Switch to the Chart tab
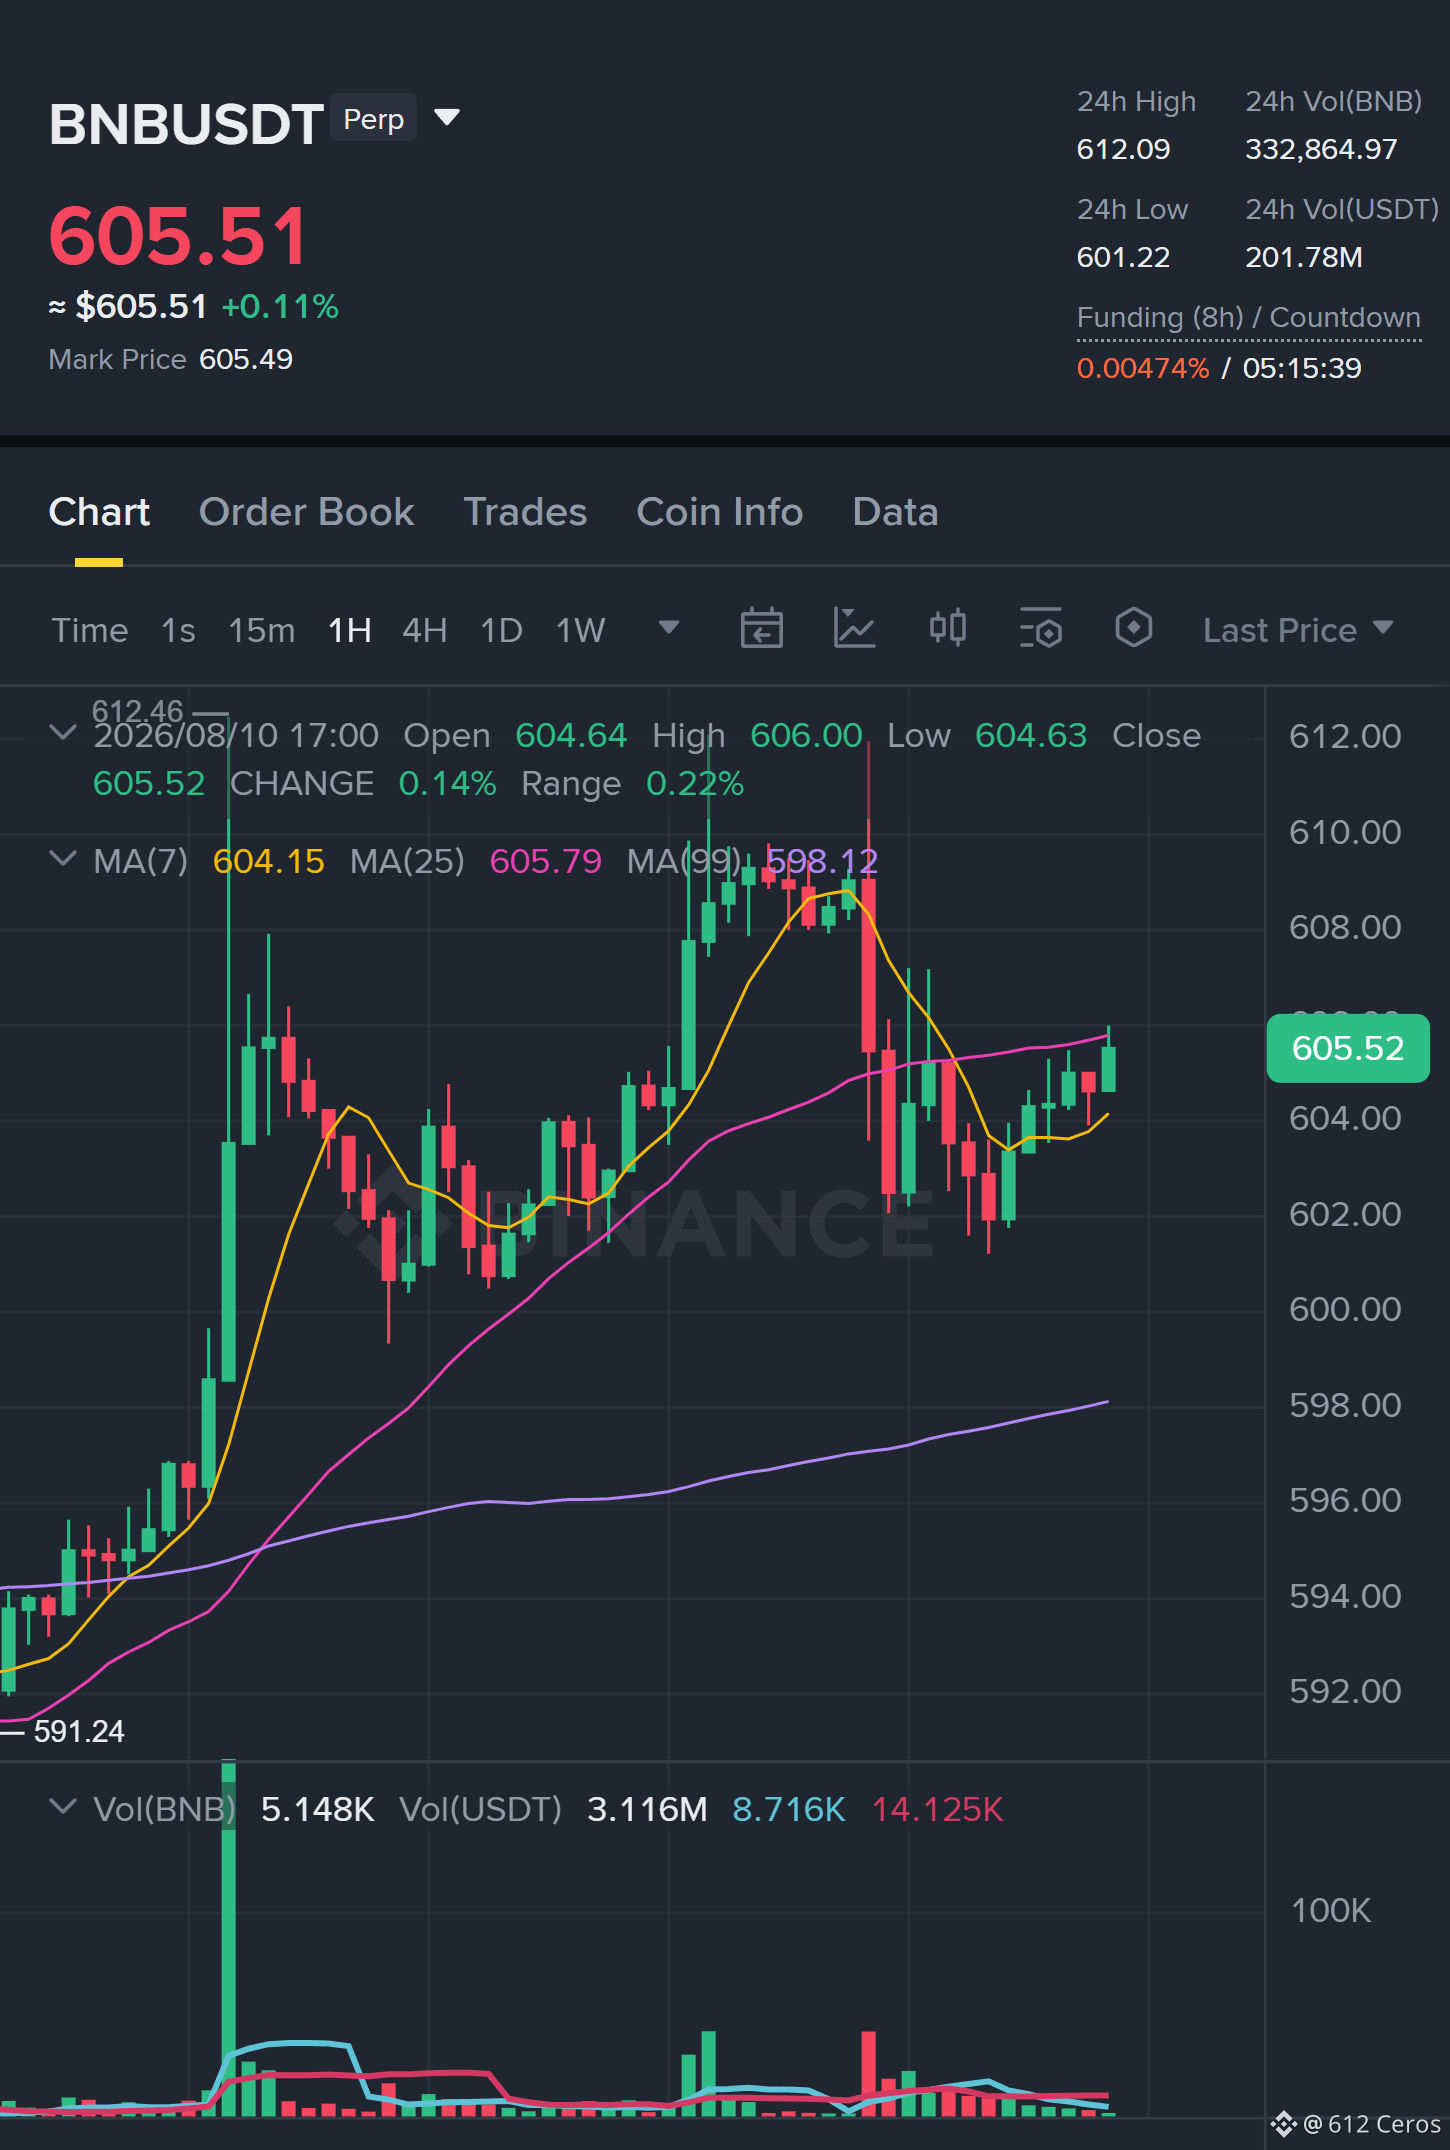Image resolution: width=1450 pixels, height=2150 pixels. coord(99,512)
